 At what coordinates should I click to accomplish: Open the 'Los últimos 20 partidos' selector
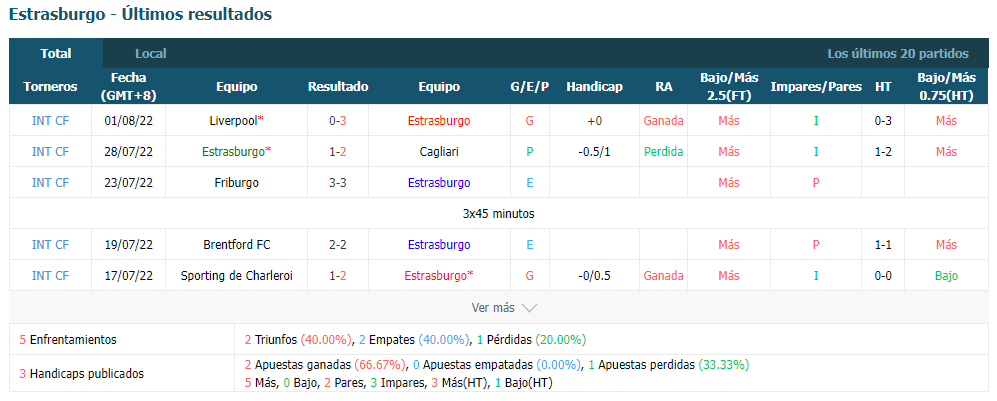(898, 54)
